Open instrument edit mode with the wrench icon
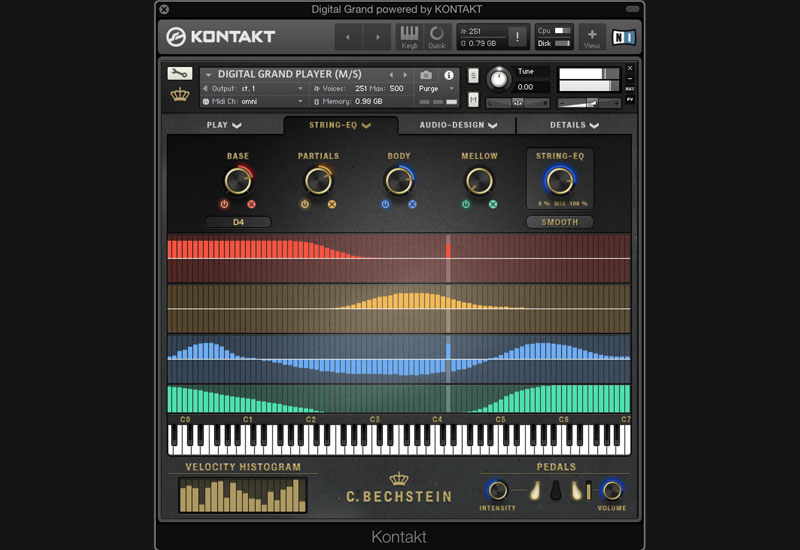 (180, 73)
